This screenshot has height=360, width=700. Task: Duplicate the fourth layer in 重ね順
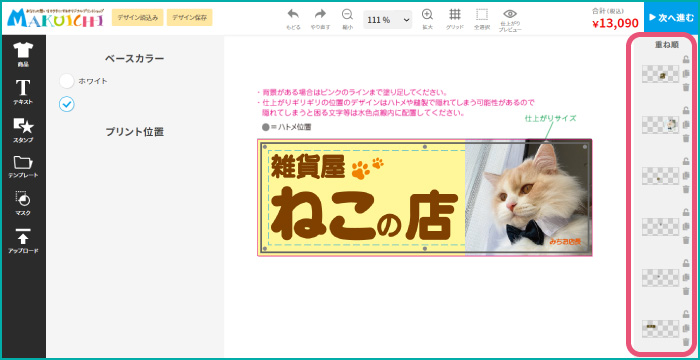point(686,226)
